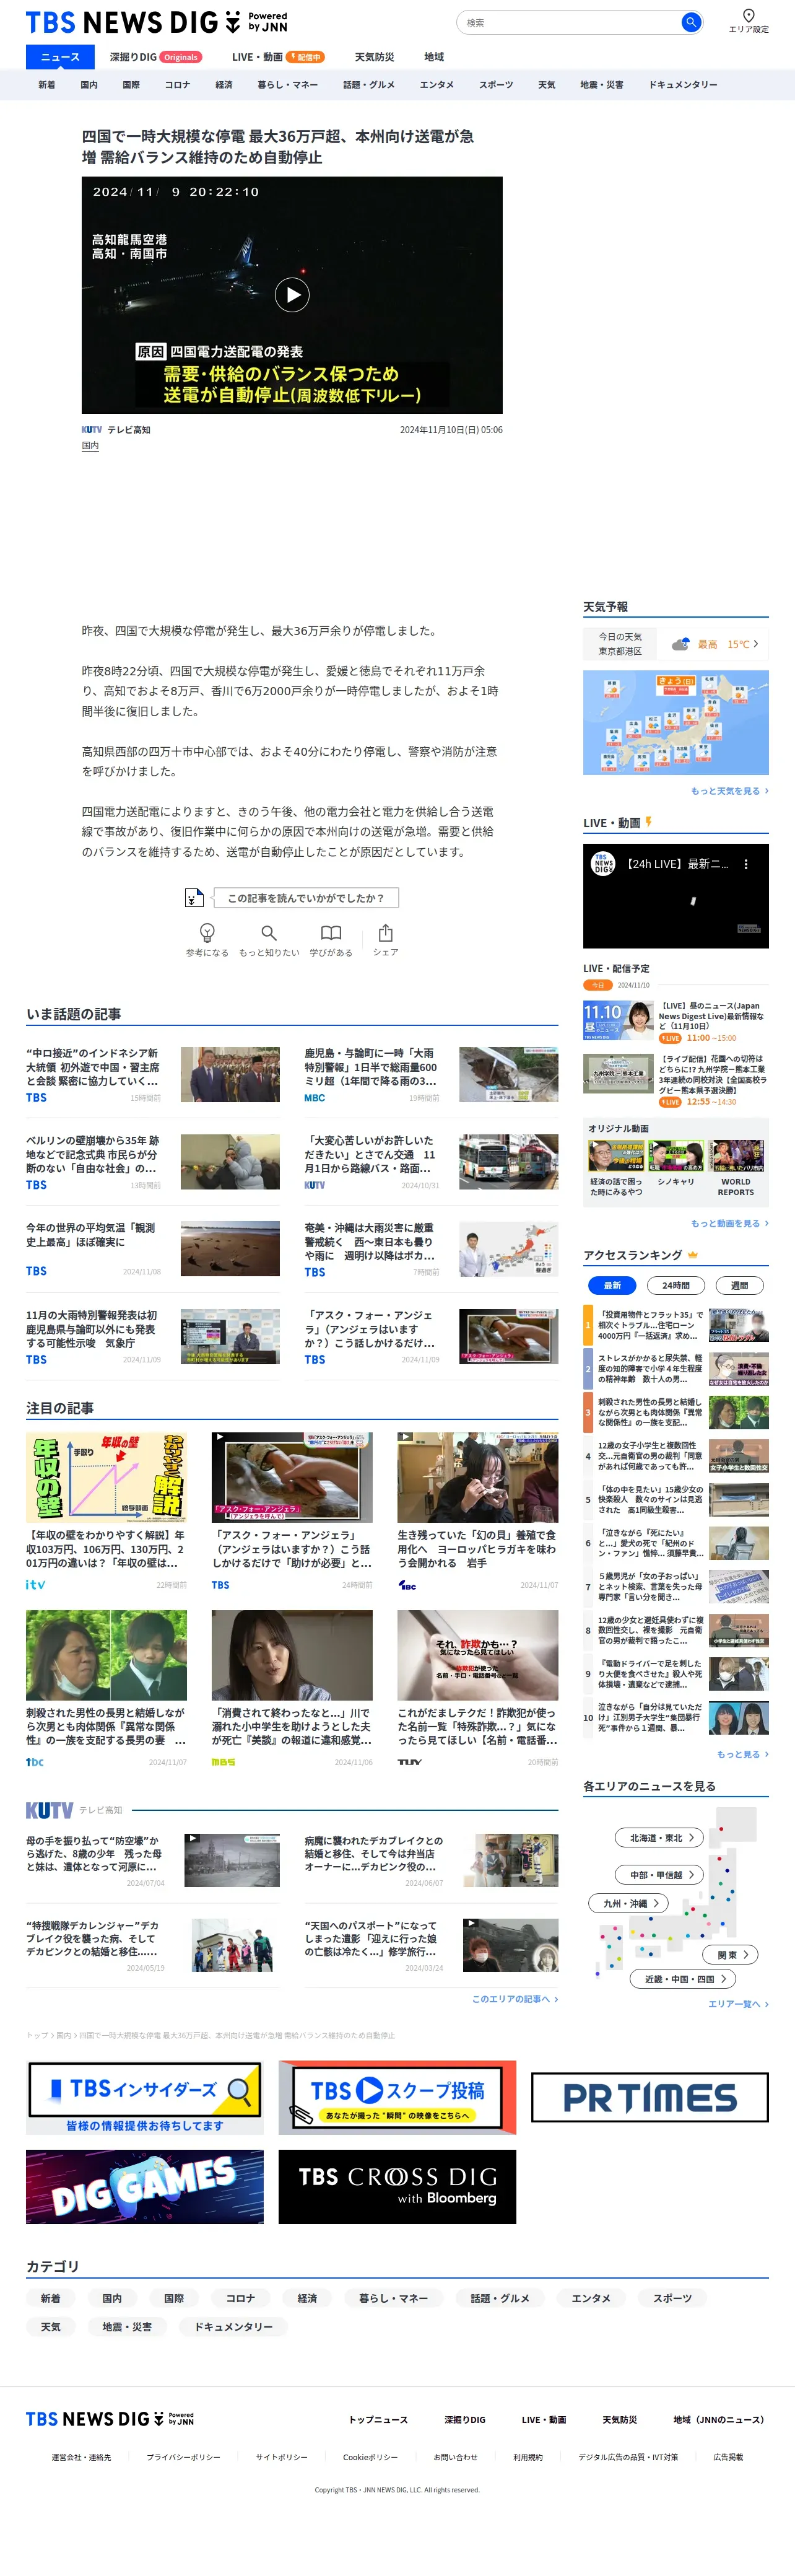Image resolution: width=795 pixels, height=2576 pixels.
Task: Open the PR TIMES banner
Action: (x=650, y=2097)
